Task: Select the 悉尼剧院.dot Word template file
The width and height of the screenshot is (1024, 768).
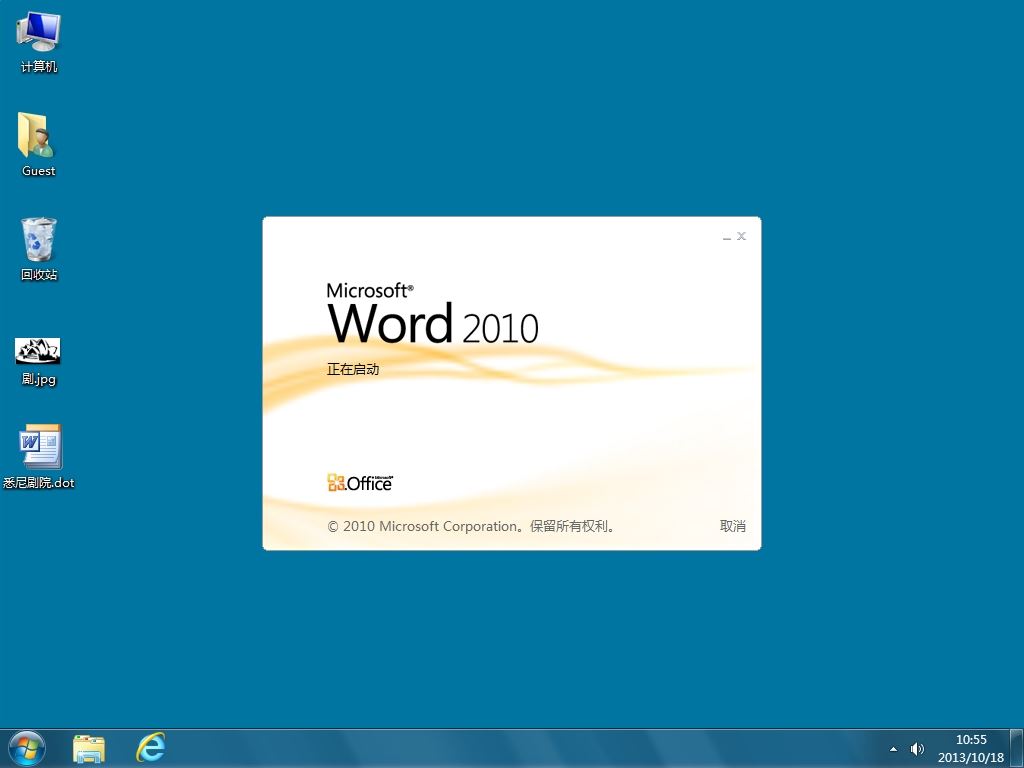Action: (x=39, y=456)
